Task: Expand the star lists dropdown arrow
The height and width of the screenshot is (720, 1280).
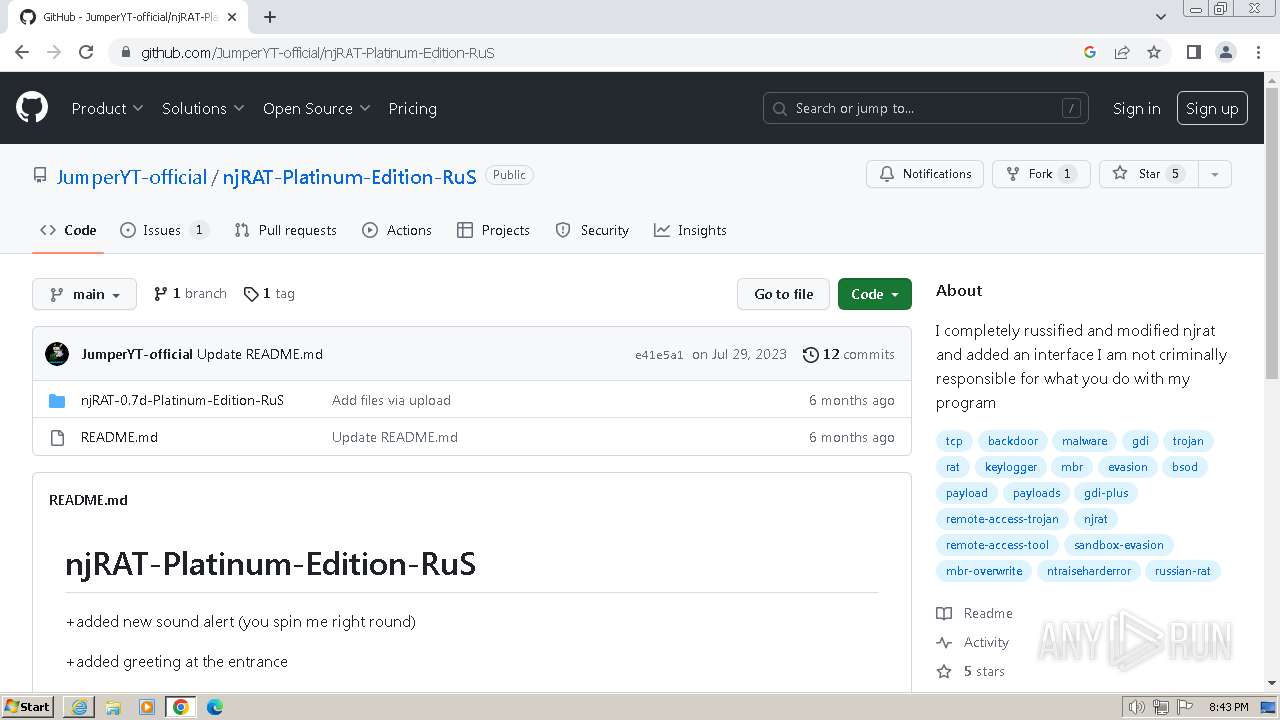Action: (x=1214, y=174)
